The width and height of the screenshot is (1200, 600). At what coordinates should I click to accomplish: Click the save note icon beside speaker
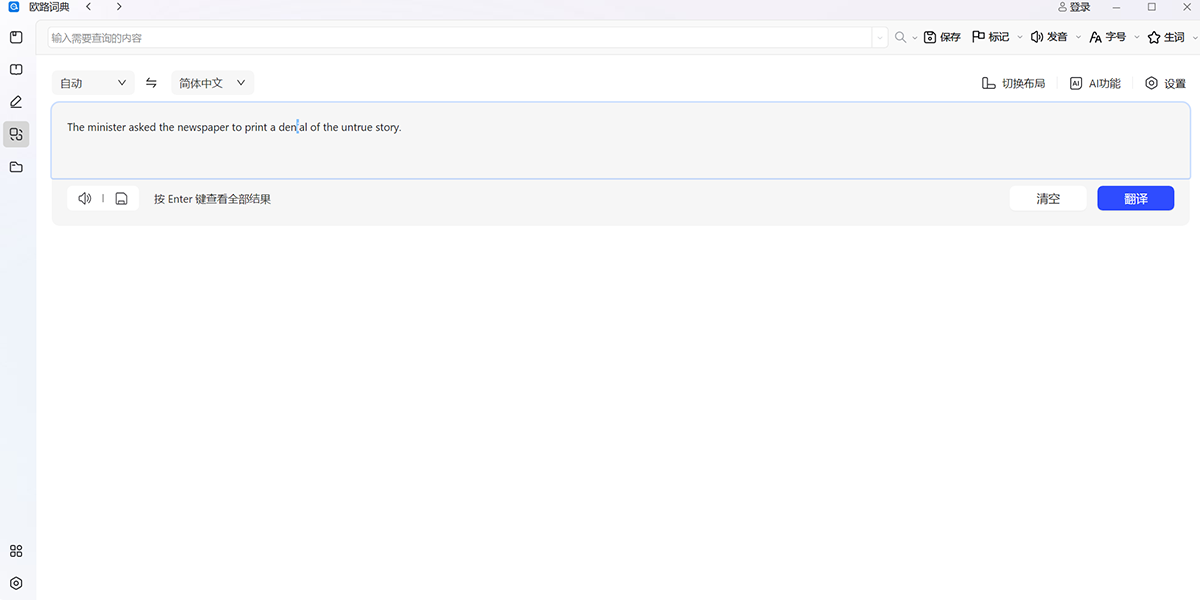121,199
